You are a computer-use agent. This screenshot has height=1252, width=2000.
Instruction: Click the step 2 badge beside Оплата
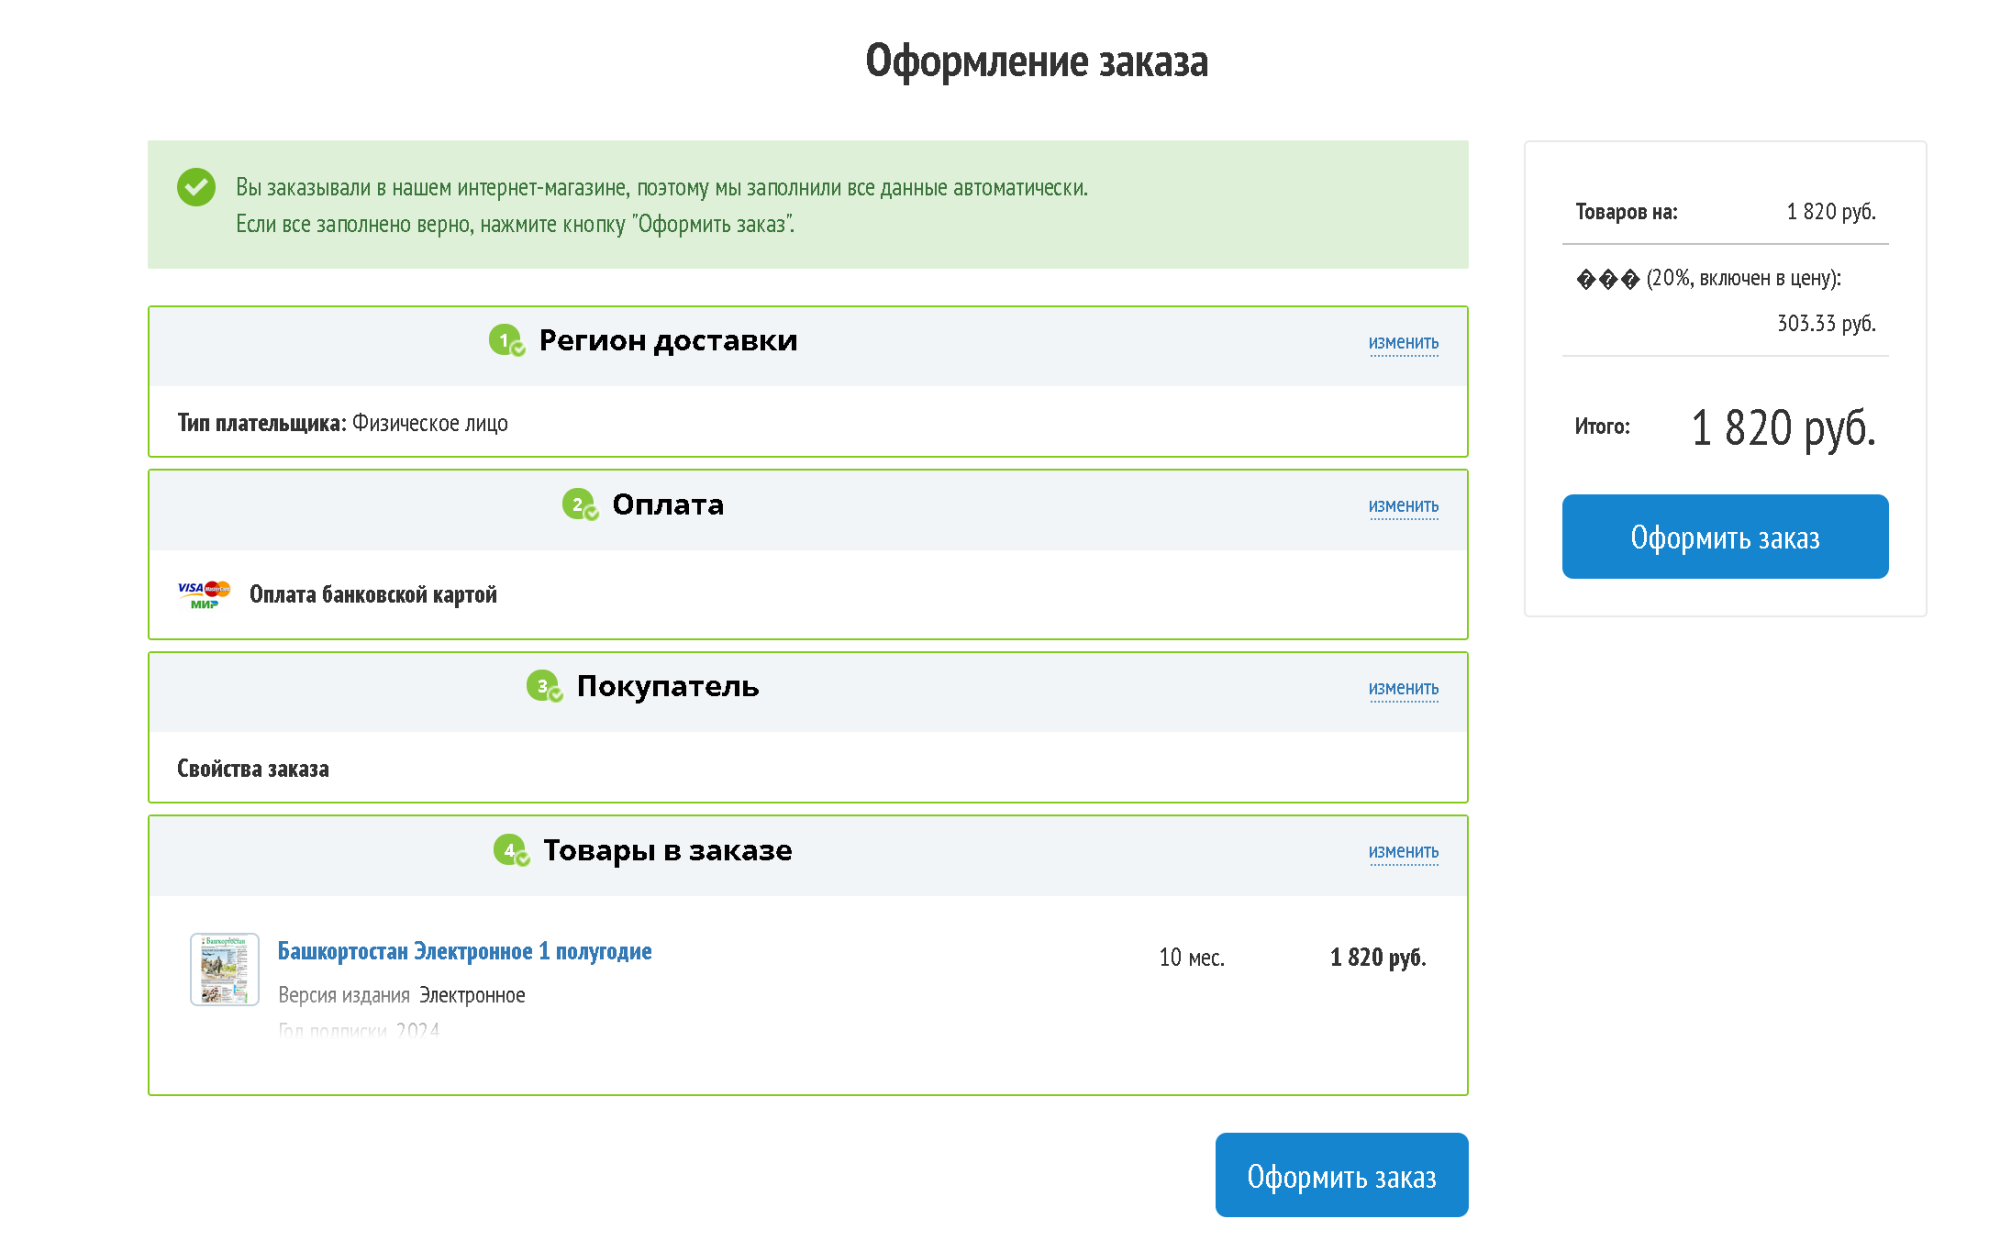coord(580,504)
